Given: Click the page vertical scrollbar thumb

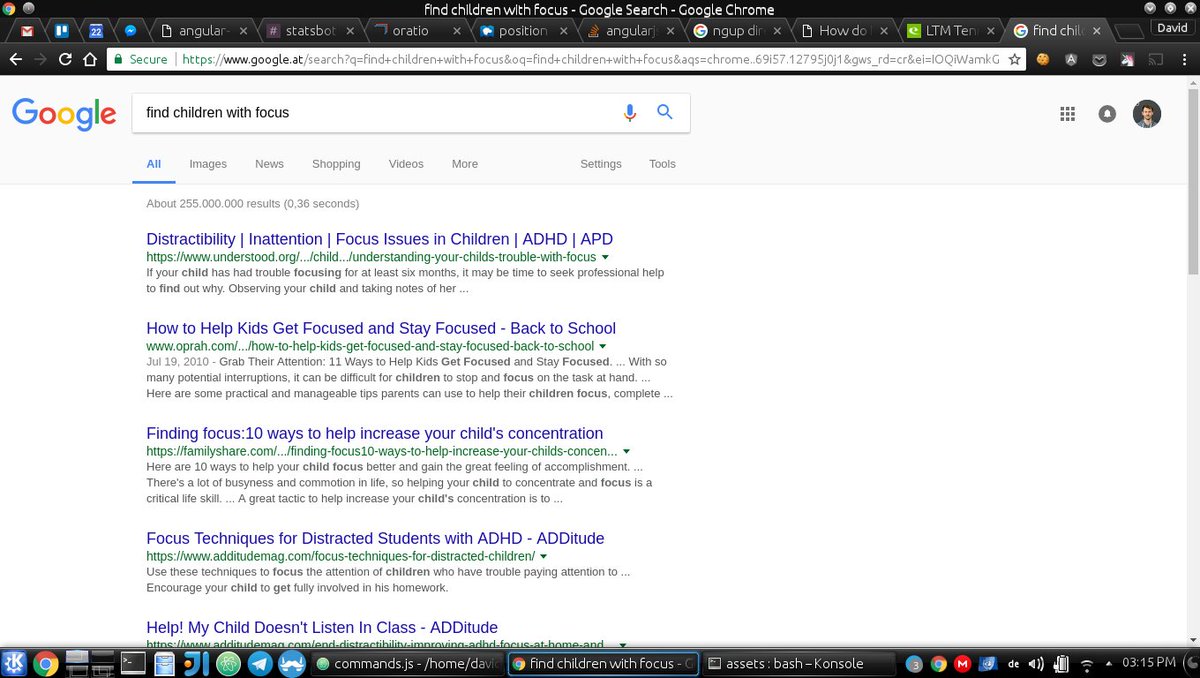Looking at the screenshot, I should point(1192,180).
